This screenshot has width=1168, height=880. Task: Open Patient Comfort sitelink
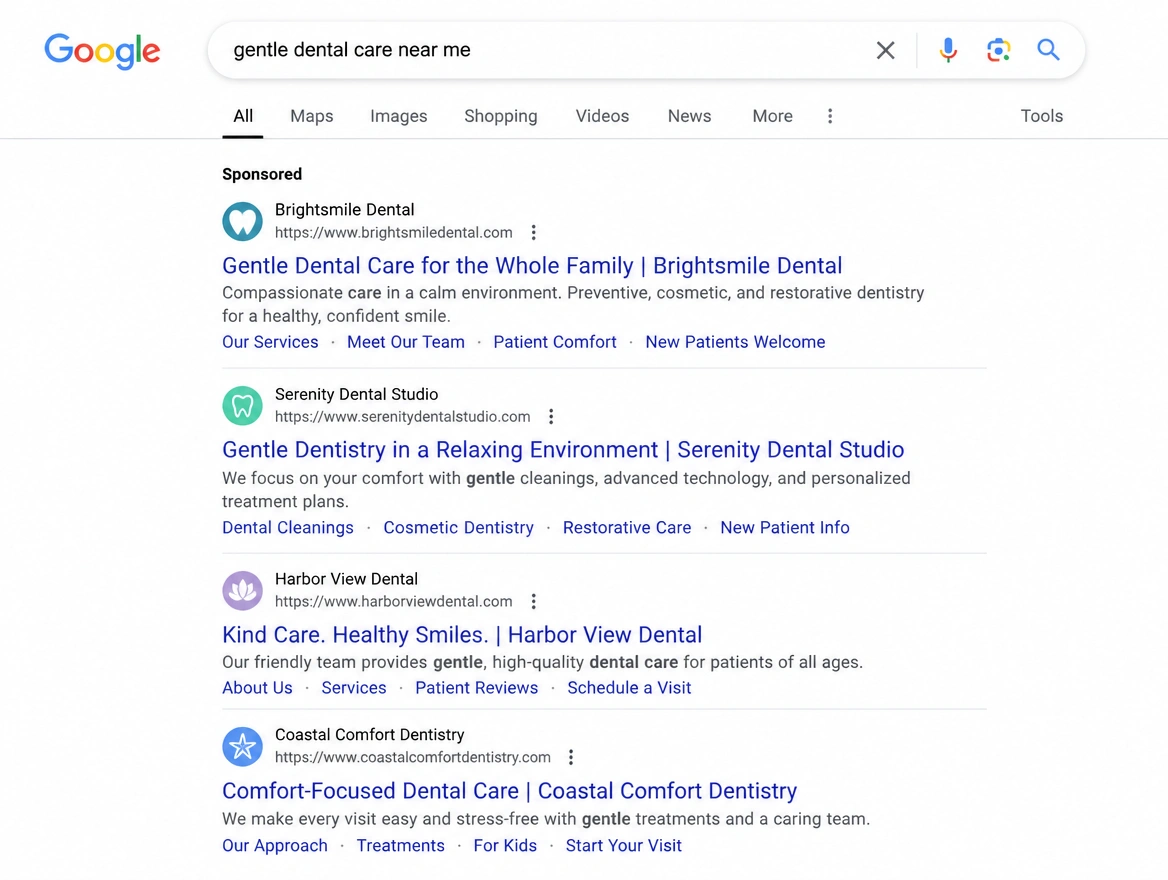(x=555, y=342)
